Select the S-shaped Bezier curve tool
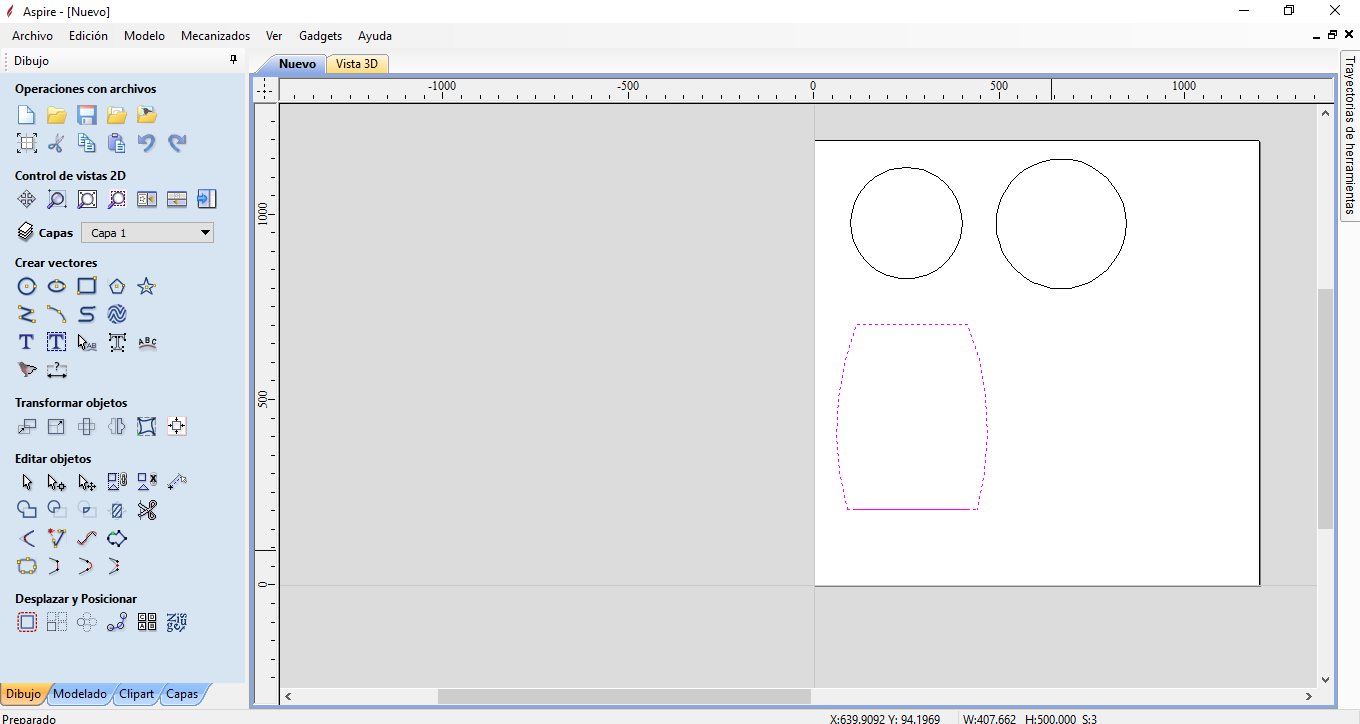Viewport: 1360px width, 724px height. pyautogui.click(x=87, y=315)
